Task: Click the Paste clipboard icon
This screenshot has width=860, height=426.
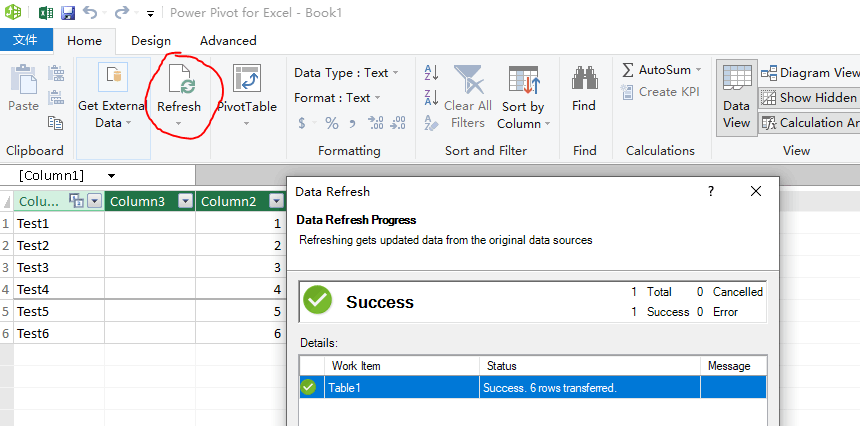Action: point(24,78)
